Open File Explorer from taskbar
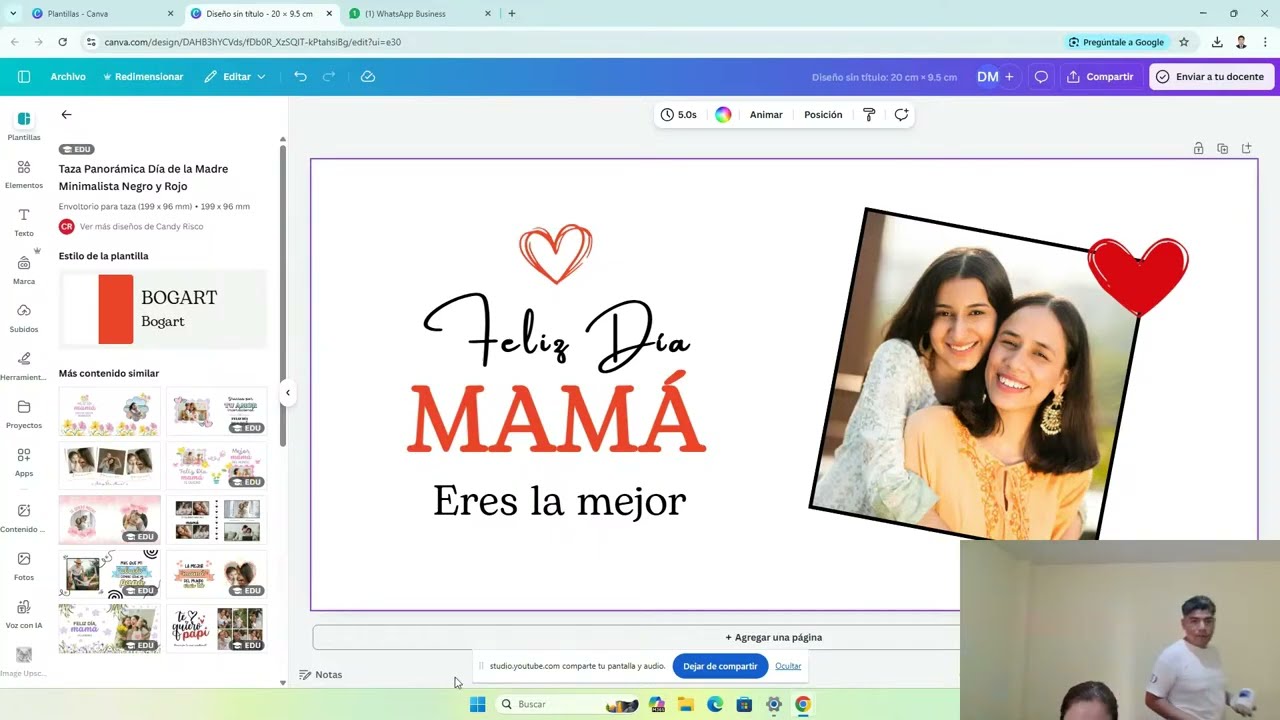 coord(686,704)
